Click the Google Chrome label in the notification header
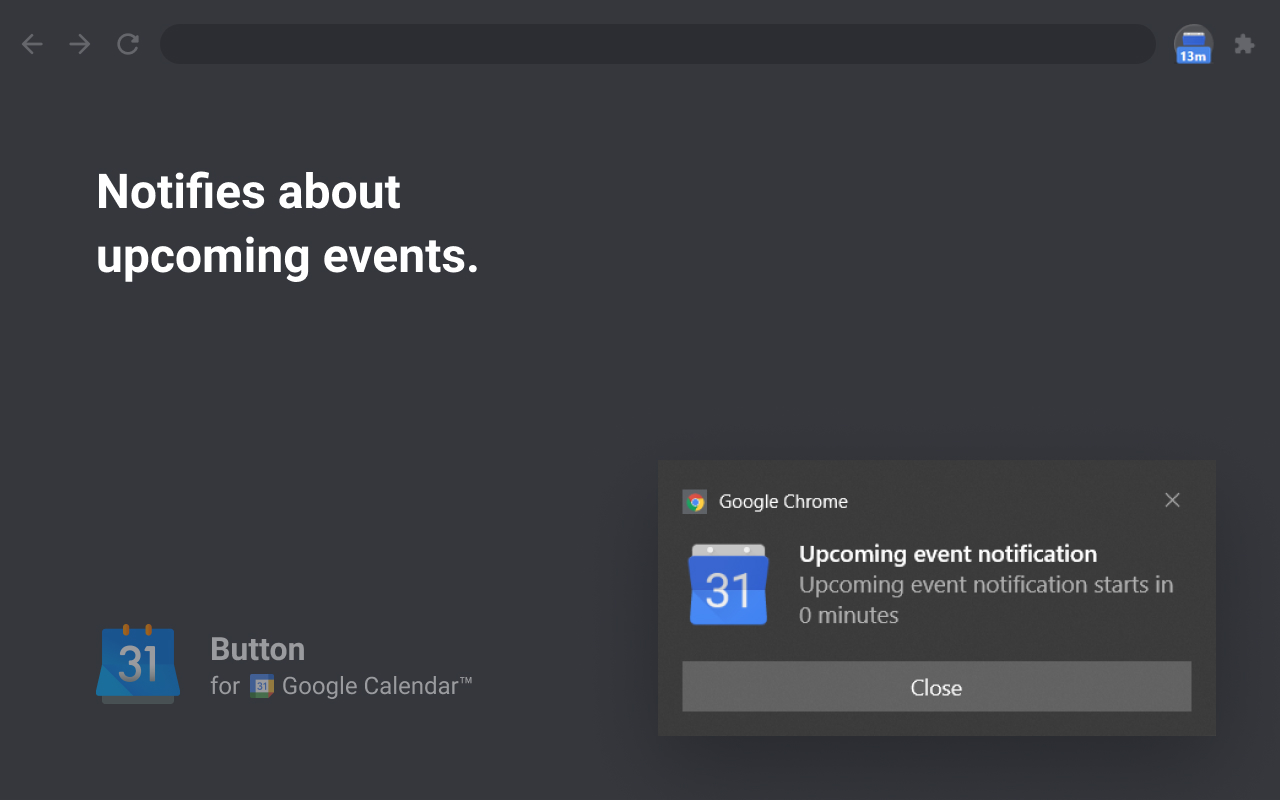The image size is (1280, 800). (783, 501)
